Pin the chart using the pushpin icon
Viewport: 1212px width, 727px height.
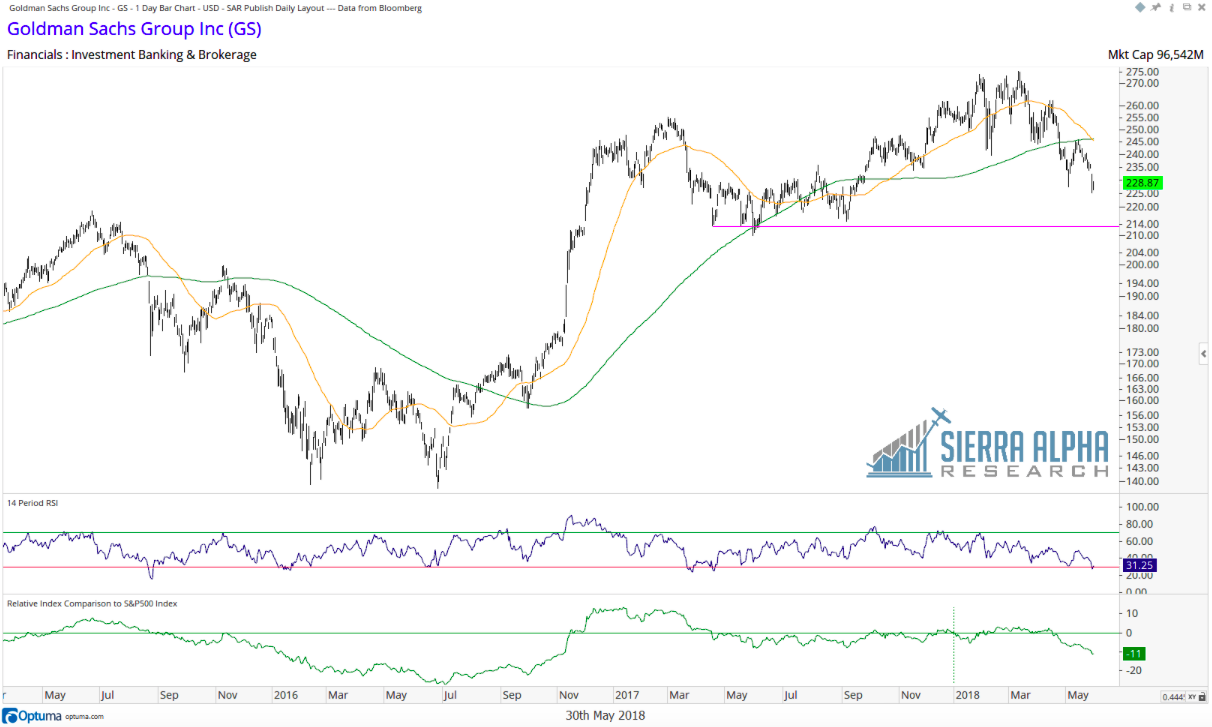point(1156,7)
